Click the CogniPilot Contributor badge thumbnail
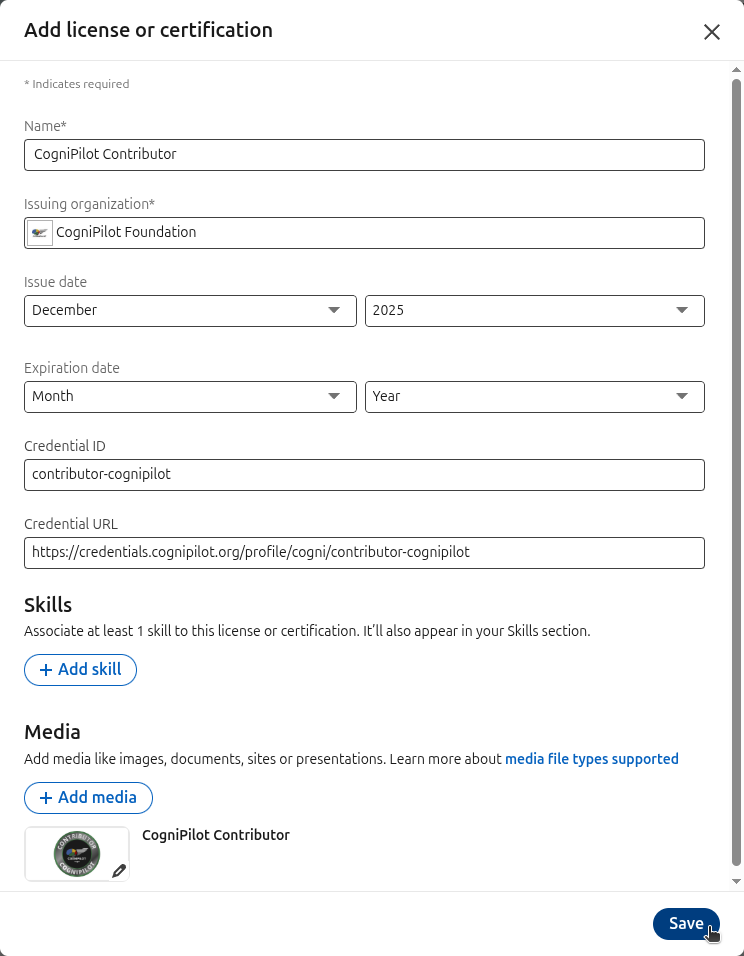Viewport: 744px width, 956px height. [77, 854]
